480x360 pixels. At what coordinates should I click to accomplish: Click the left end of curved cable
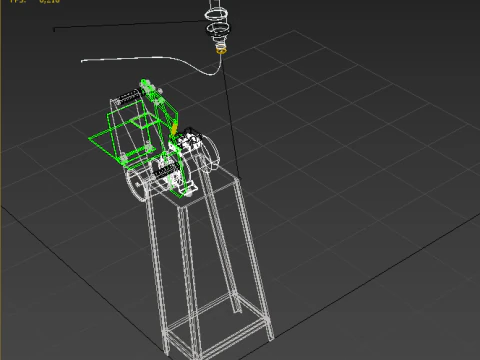click(83, 61)
